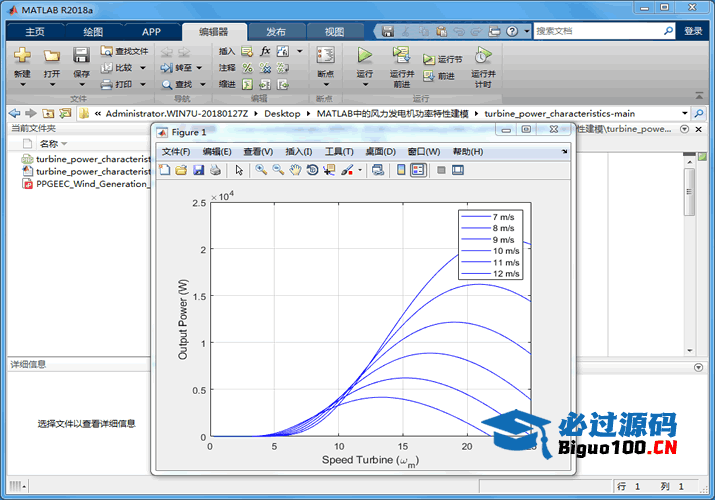This screenshot has width=715, height=500.
Task: Toggle Insert Colorbar in figure toolbar
Action: coord(401,170)
